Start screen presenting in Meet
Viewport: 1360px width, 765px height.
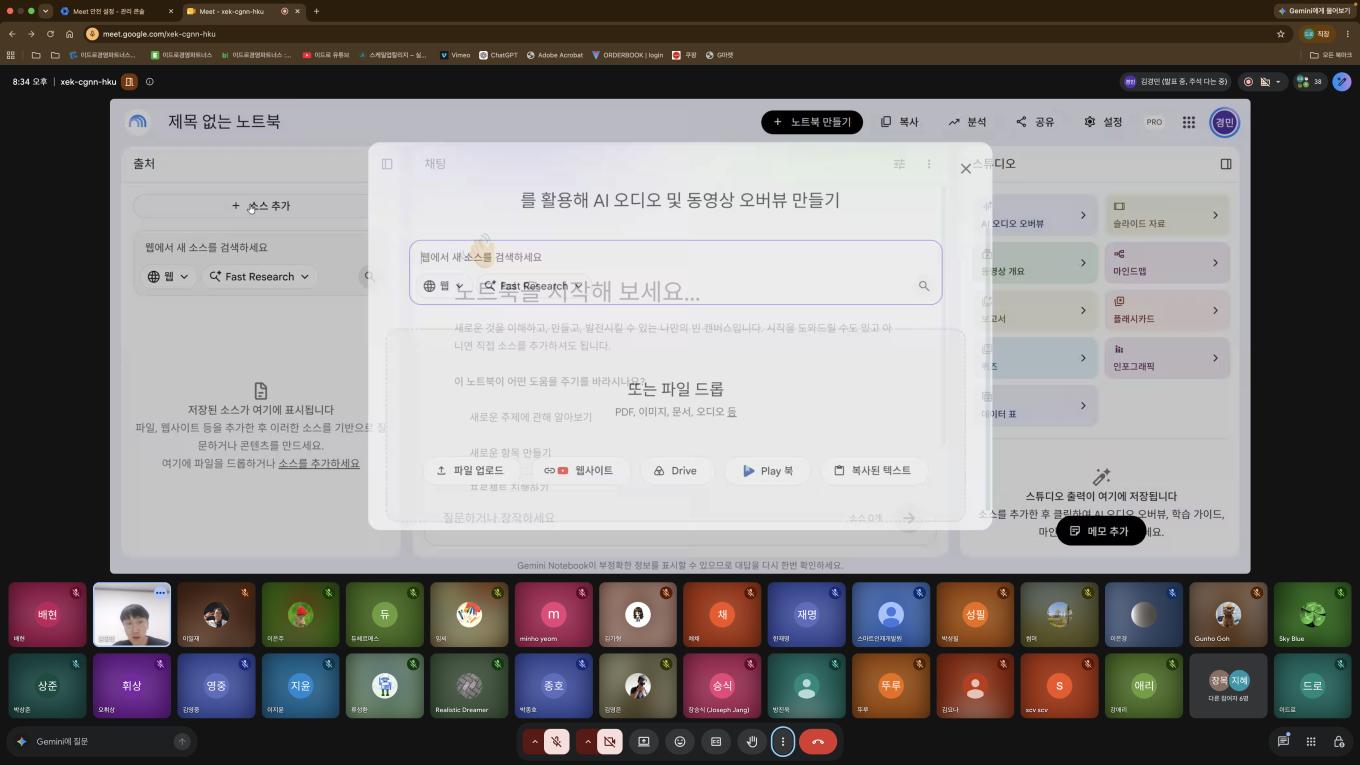pyautogui.click(x=644, y=741)
